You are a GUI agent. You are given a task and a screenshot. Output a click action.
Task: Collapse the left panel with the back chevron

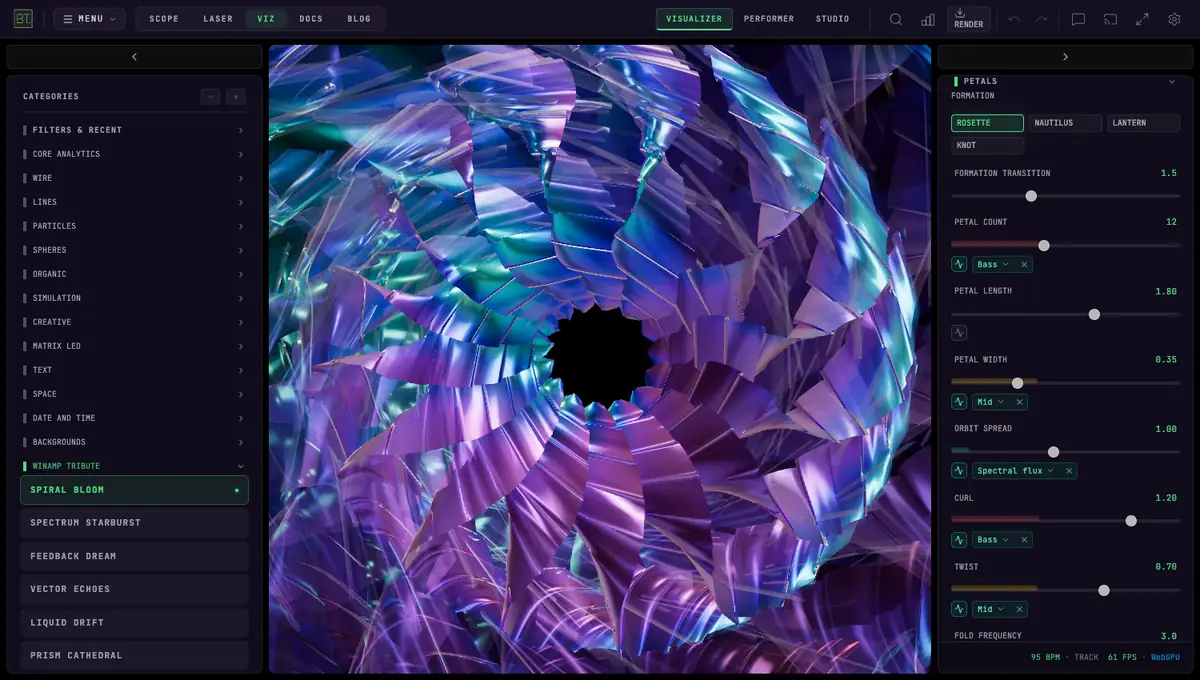coord(134,57)
